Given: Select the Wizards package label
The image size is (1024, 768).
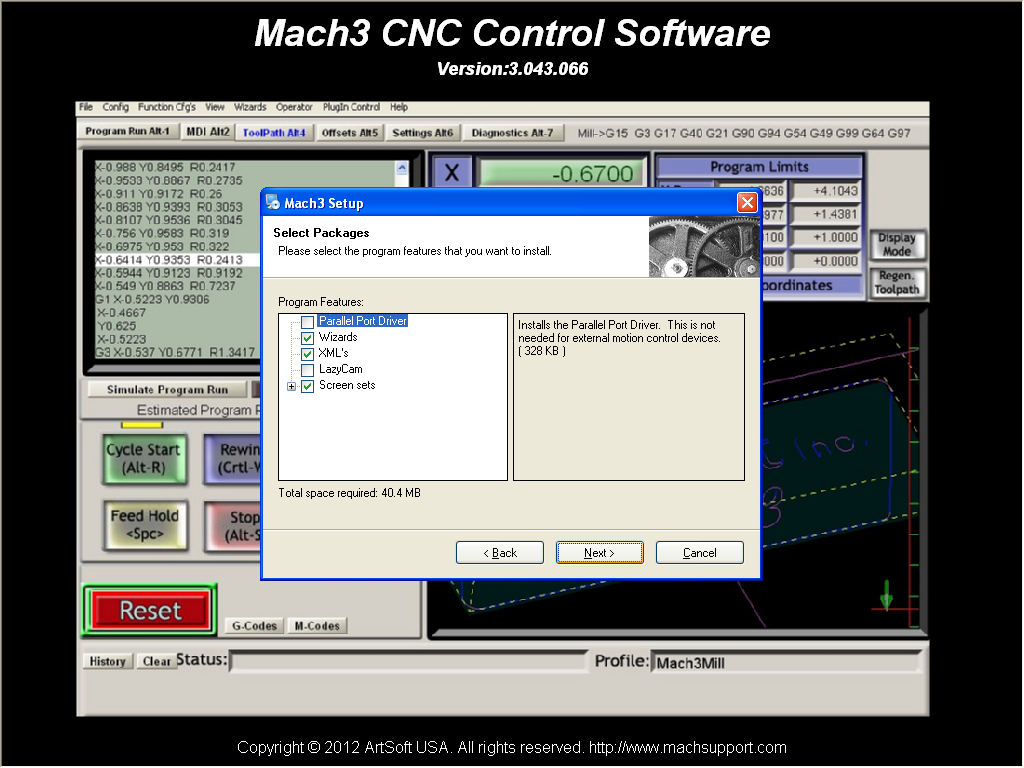Looking at the screenshot, I should [x=338, y=337].
